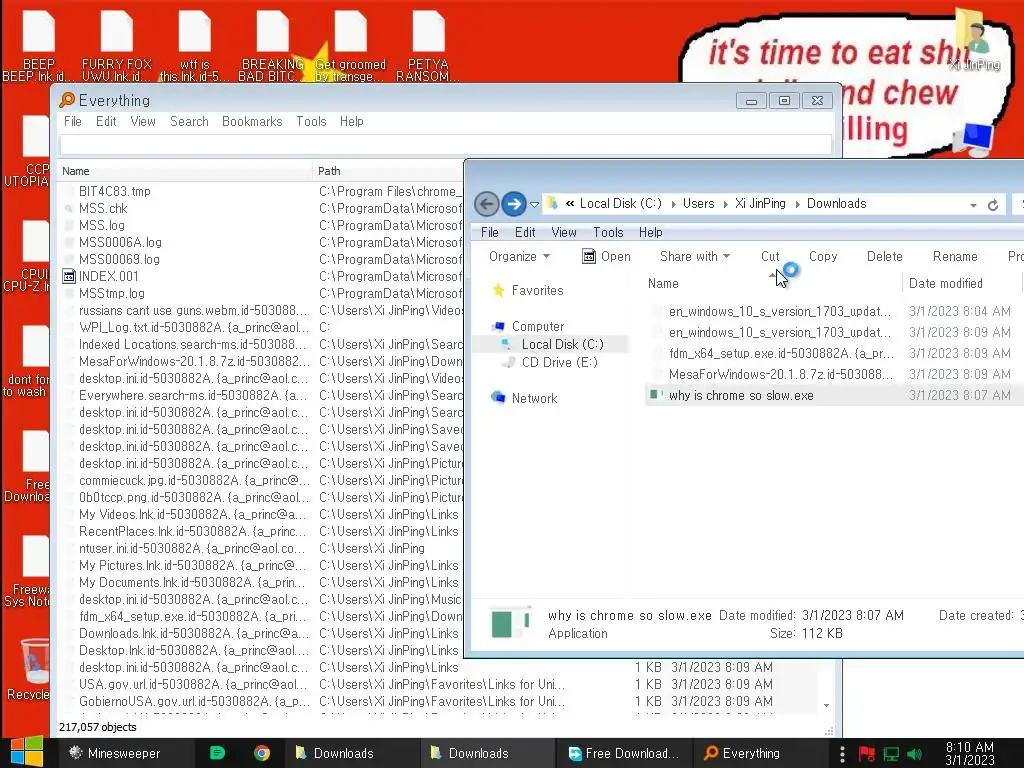The width and height of the screenshot is (1024, 768).
Task: Sort by Date modified column in explorer
Action: pos(945,283)
